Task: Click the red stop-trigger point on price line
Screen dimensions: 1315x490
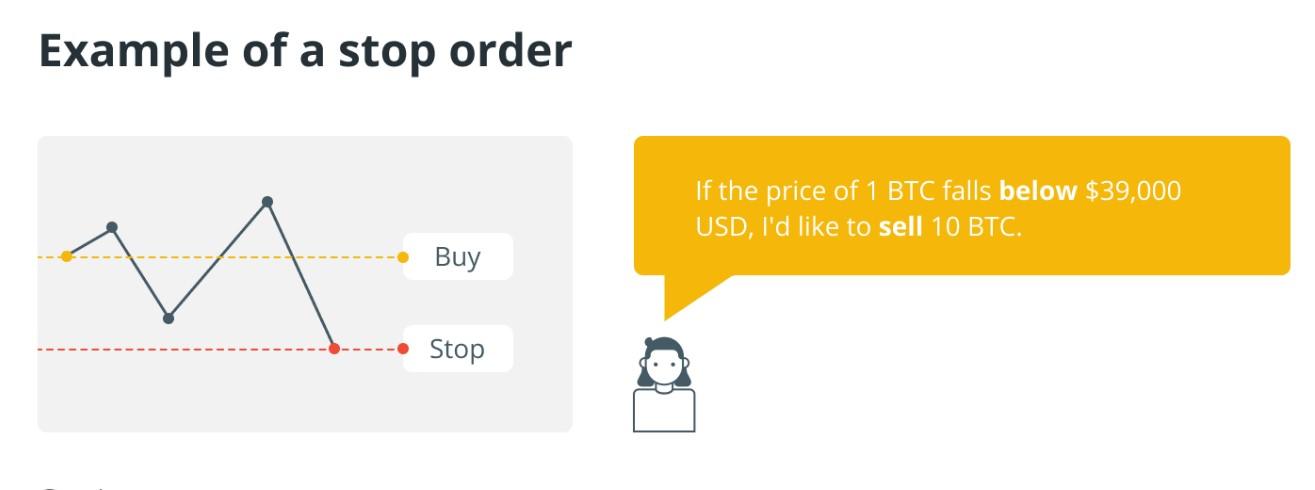Action: click(x=334, y=349)
